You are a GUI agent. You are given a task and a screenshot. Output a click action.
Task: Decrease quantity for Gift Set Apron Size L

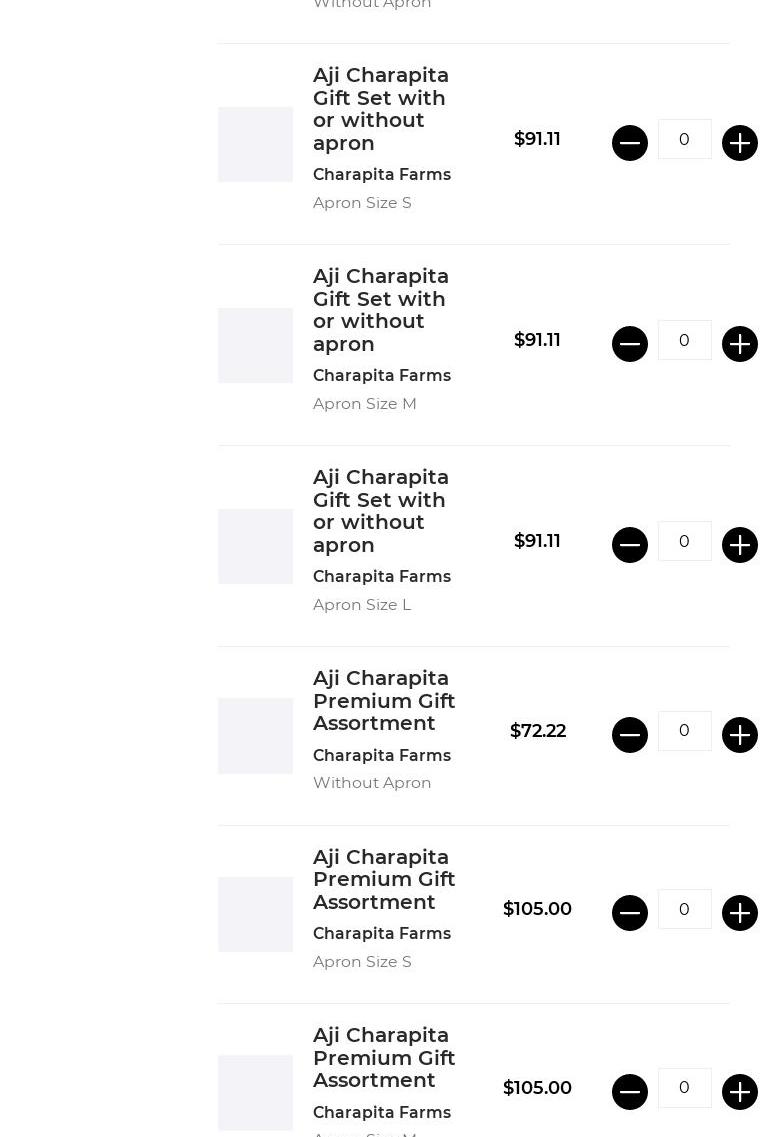pyautogui.click(x=630, y=545)
